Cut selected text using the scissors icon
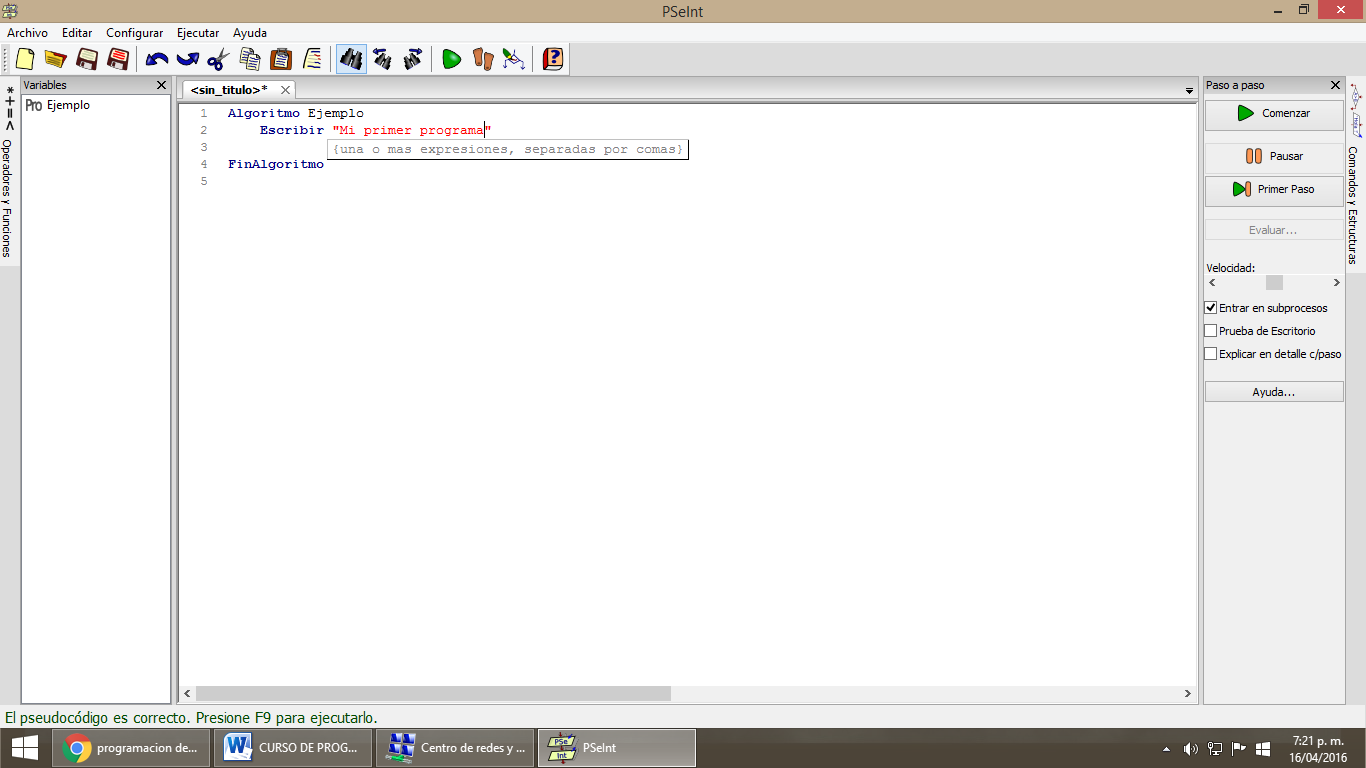1366x768 pixels. (x=219, y=59)
